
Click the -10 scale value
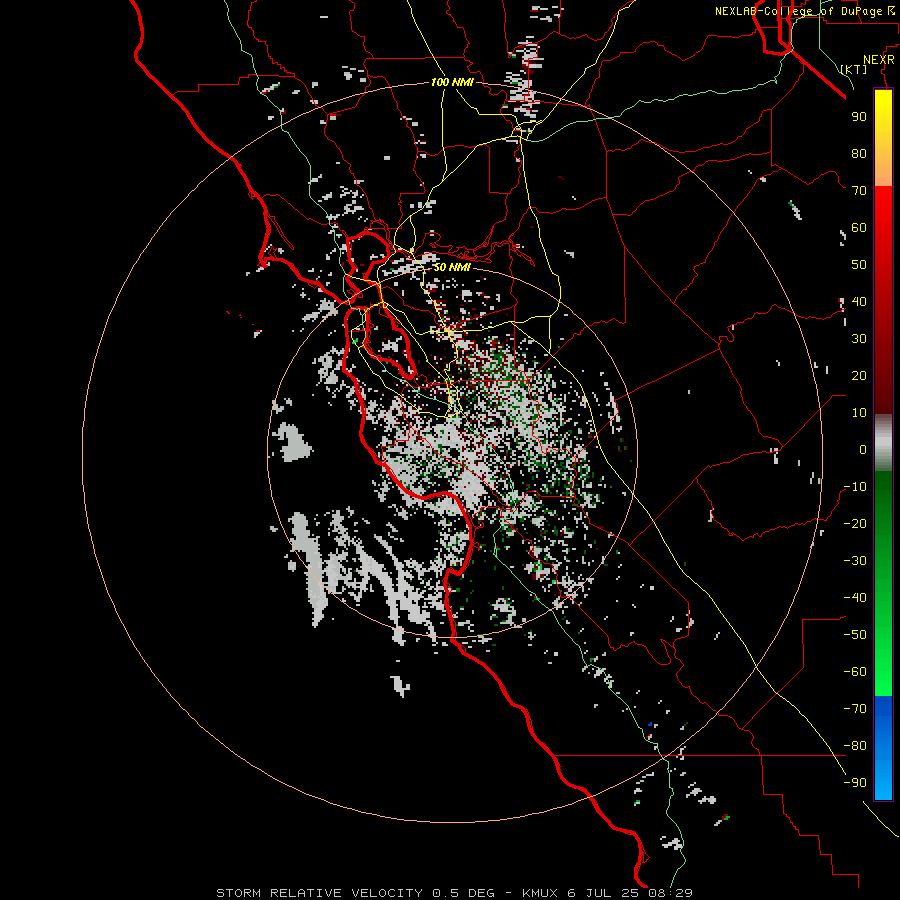(x=855, y=487)
